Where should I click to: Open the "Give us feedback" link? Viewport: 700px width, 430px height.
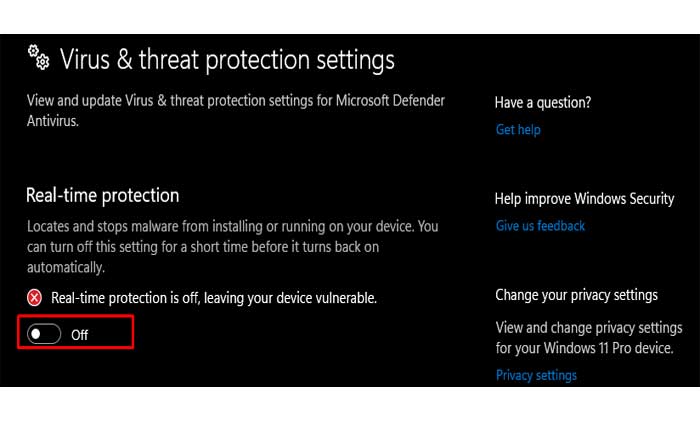click(x=540, y=226)
